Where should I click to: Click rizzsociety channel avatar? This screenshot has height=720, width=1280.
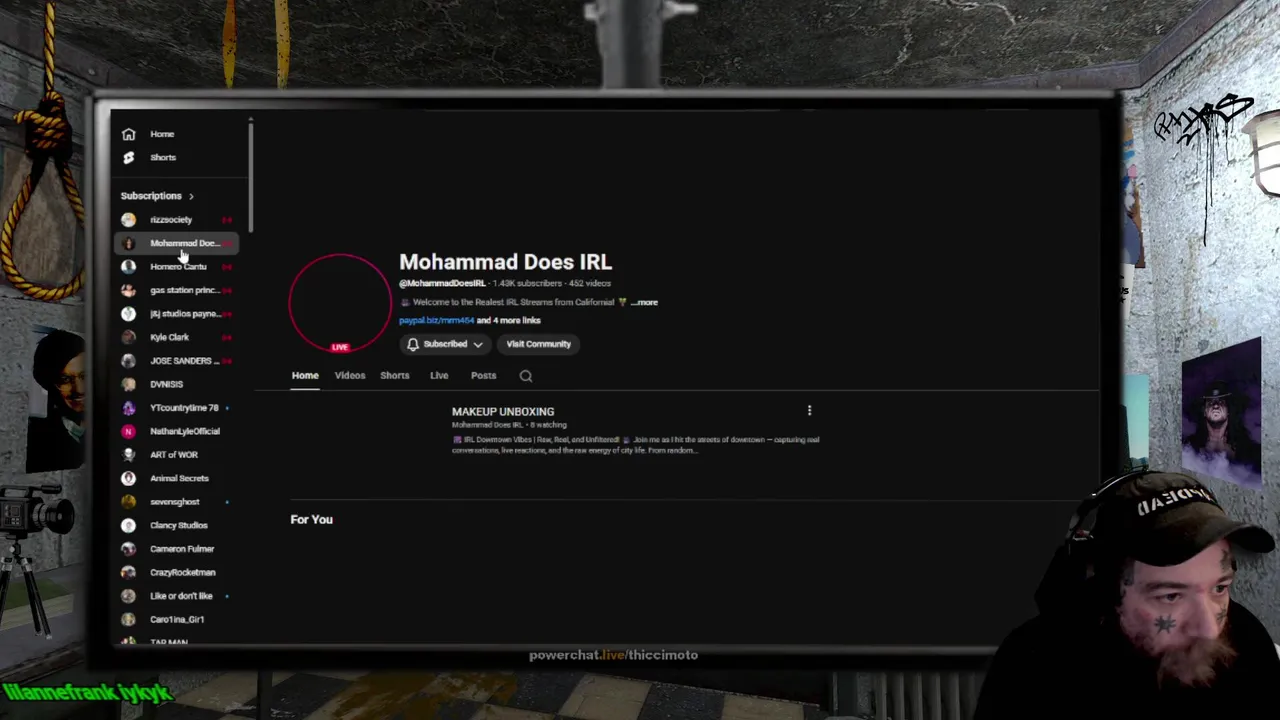(x=128, y=219)
